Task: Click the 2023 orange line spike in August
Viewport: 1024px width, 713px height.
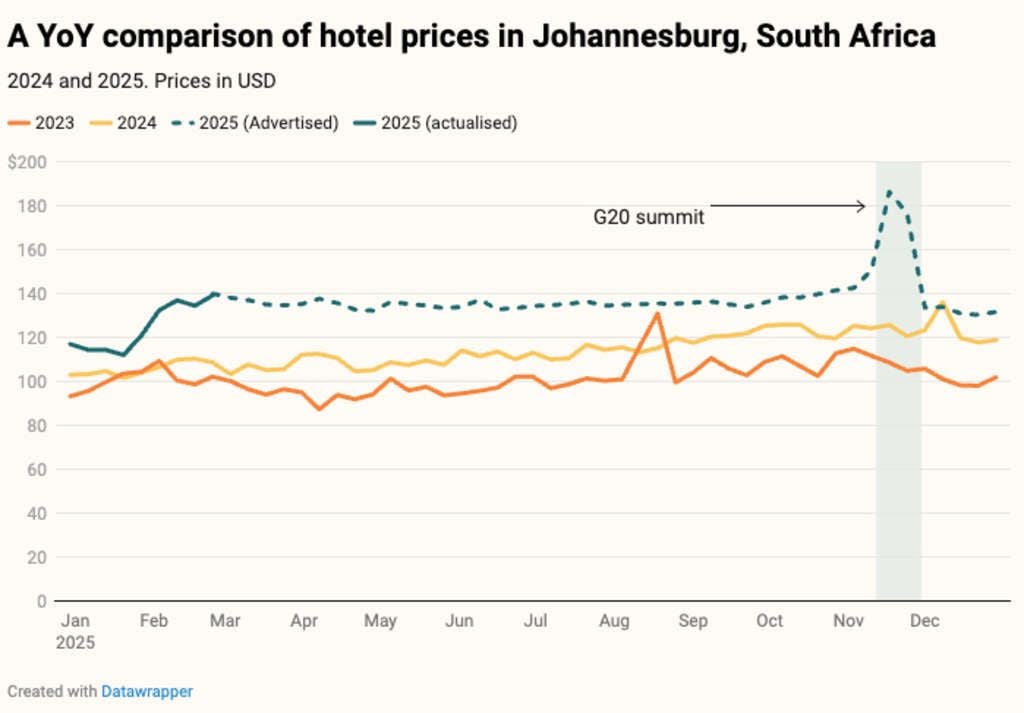Action: 656,314
